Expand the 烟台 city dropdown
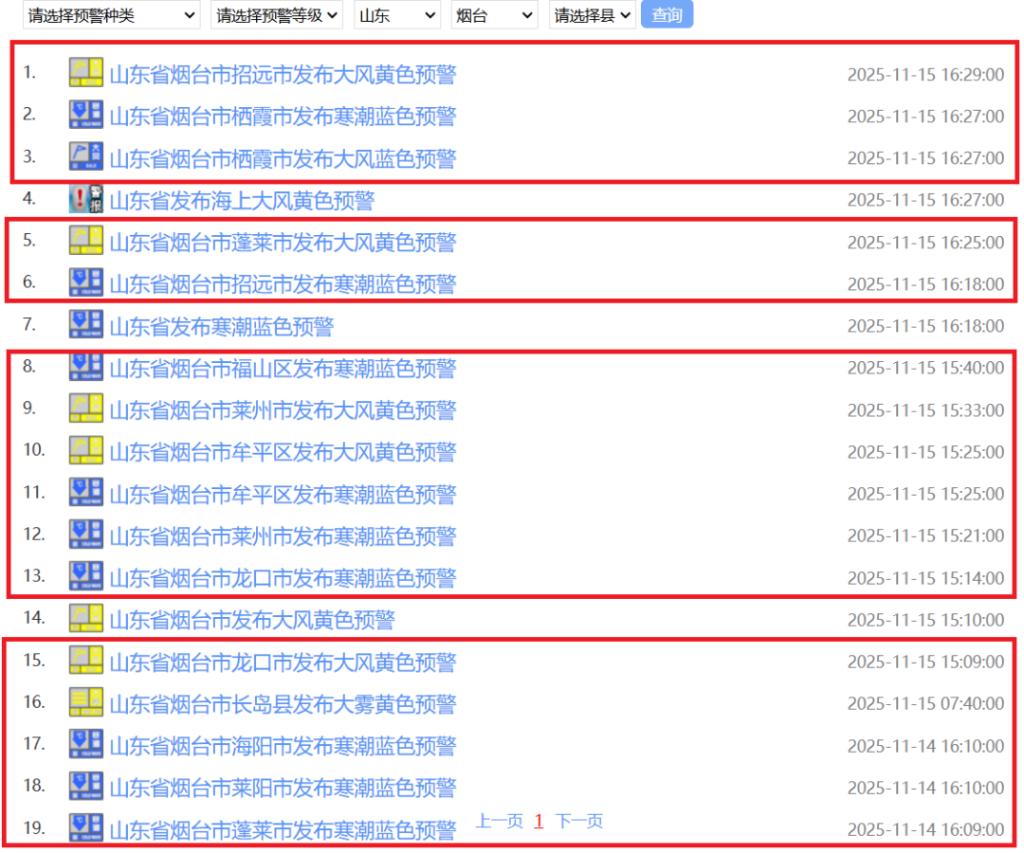The height and width of the screenshot is (853, 1024). pyautogui.click(x=492, y=16)
